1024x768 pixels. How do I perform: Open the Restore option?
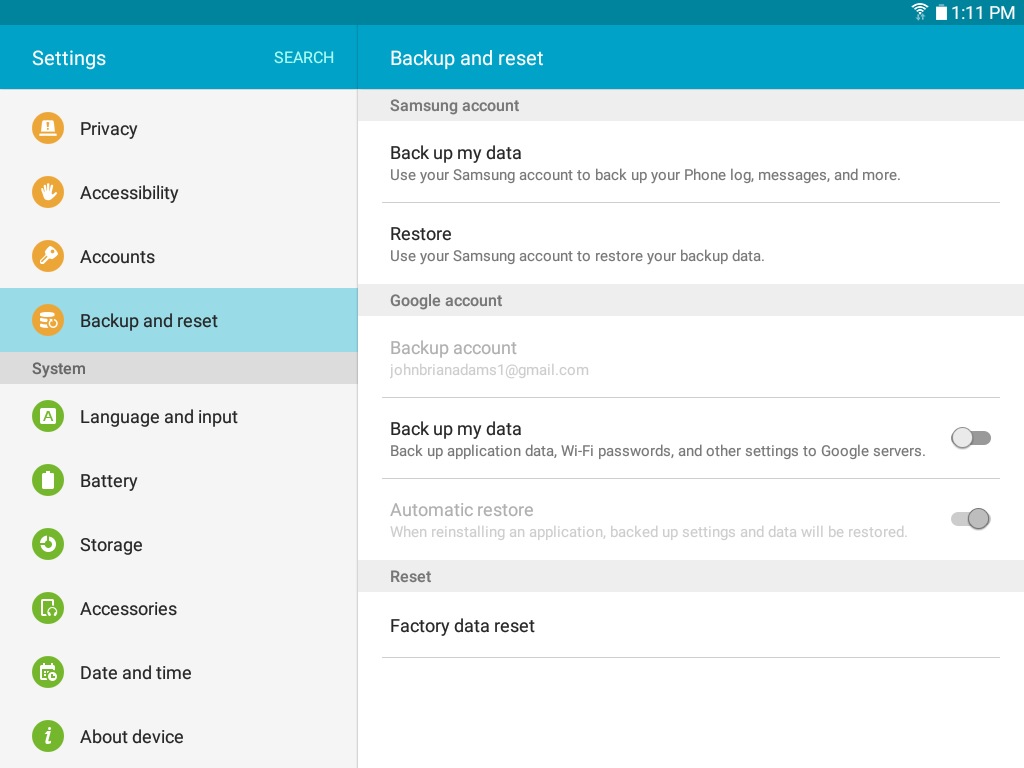[691, 244]
